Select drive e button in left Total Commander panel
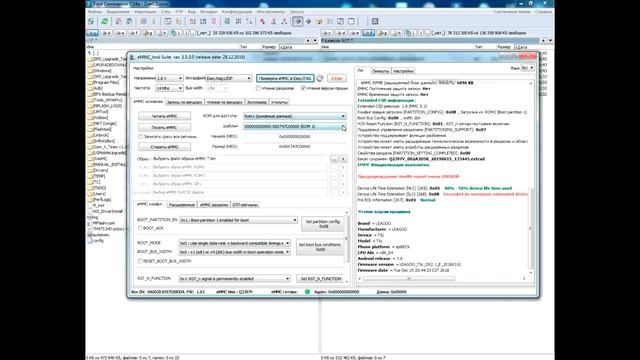 (120, 33)
